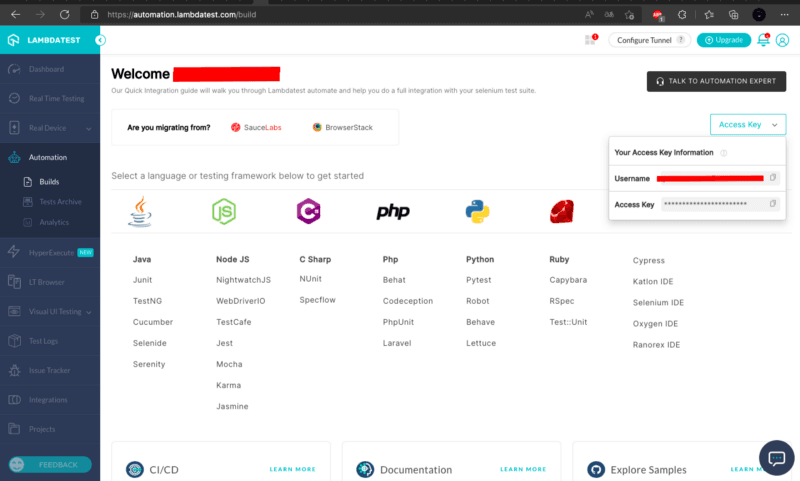Copy the Access Key value
The width and height of the screenshot is (800, 481).
point(773,204)
